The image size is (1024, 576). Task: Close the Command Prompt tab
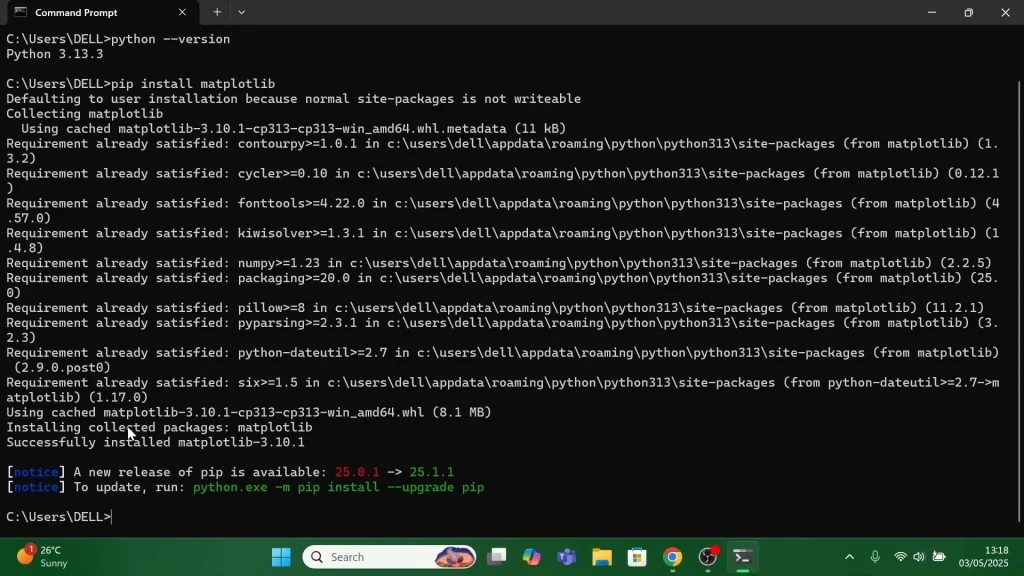tap(182, 12)
